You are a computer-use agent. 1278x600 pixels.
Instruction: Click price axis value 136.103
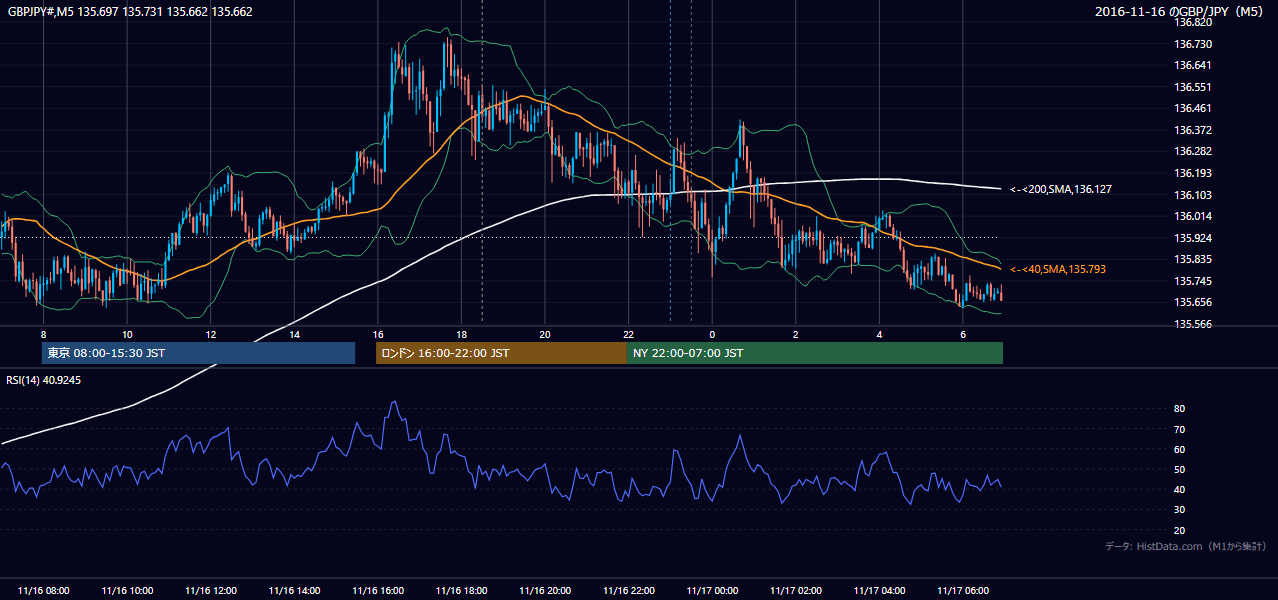tap(1194, 195)
